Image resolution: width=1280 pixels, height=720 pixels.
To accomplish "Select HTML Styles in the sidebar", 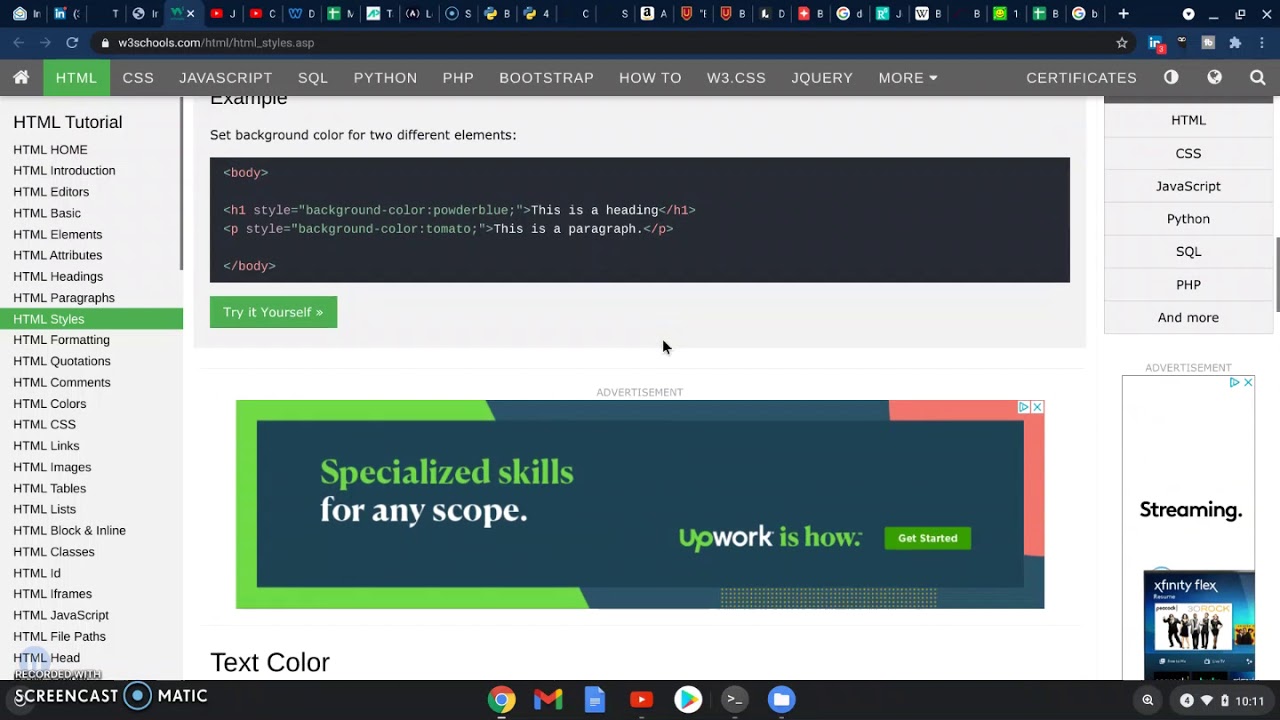I will pos(91,319).
